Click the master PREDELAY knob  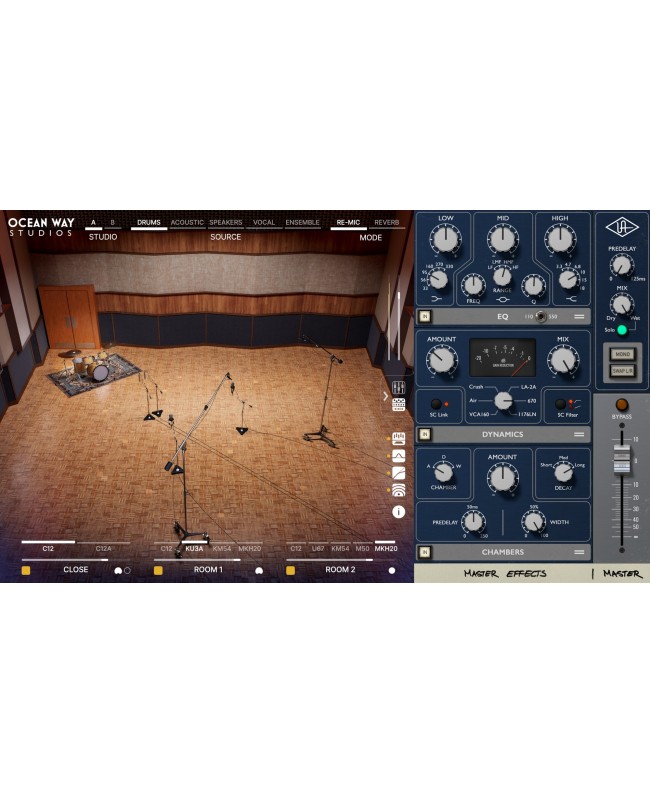click(x=621, y=265)
